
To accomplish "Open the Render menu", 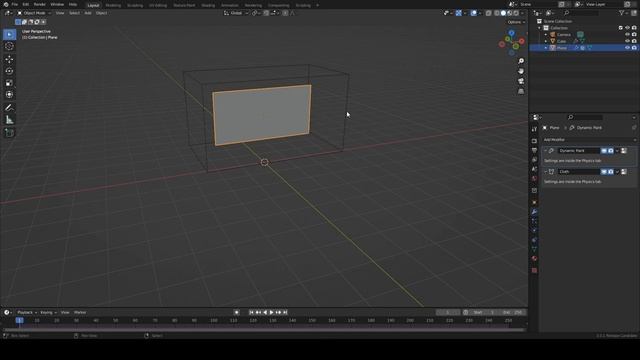I will (x=40, y=4).
